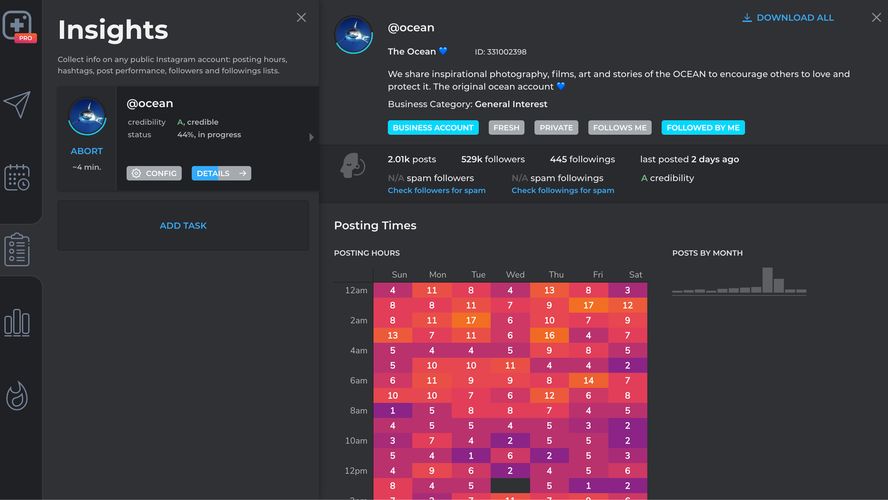Click the spam detective head icon
The width and height of the screenshot is (888, 500).
pos(352,166)
